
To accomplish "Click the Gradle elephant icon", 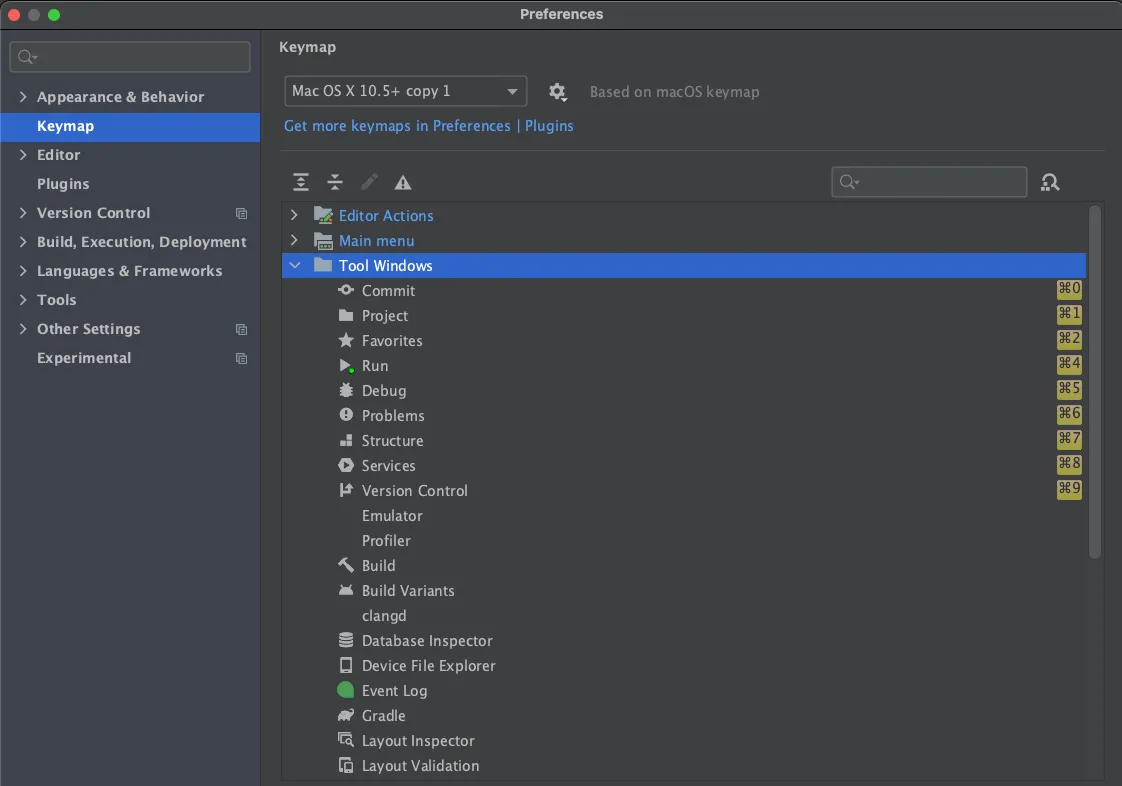I will [346, 716].
